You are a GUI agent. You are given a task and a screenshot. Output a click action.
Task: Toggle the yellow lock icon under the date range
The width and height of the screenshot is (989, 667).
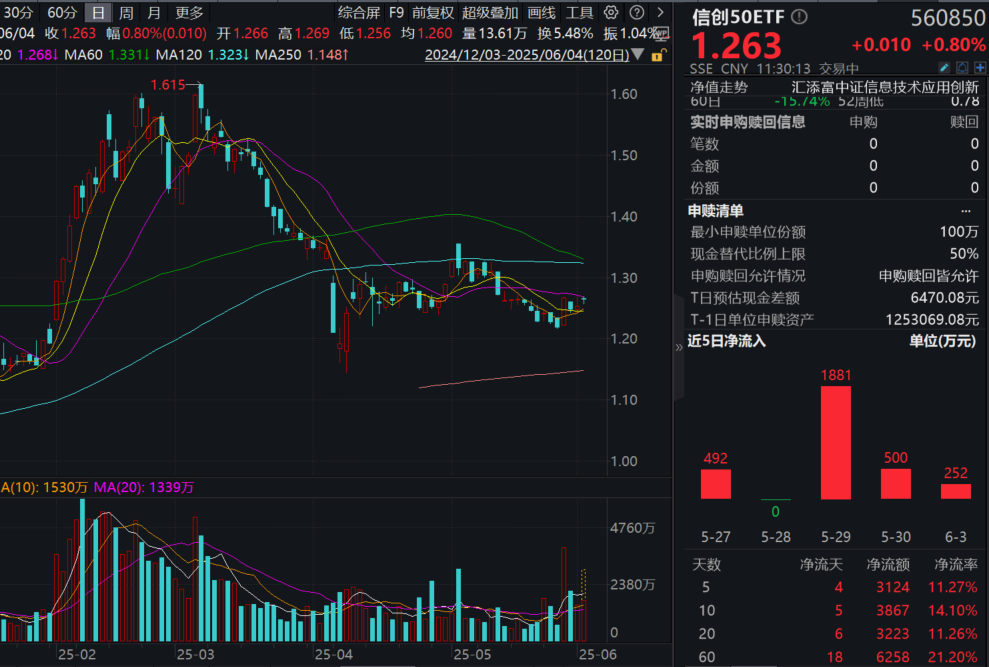[x=657, y=58]
